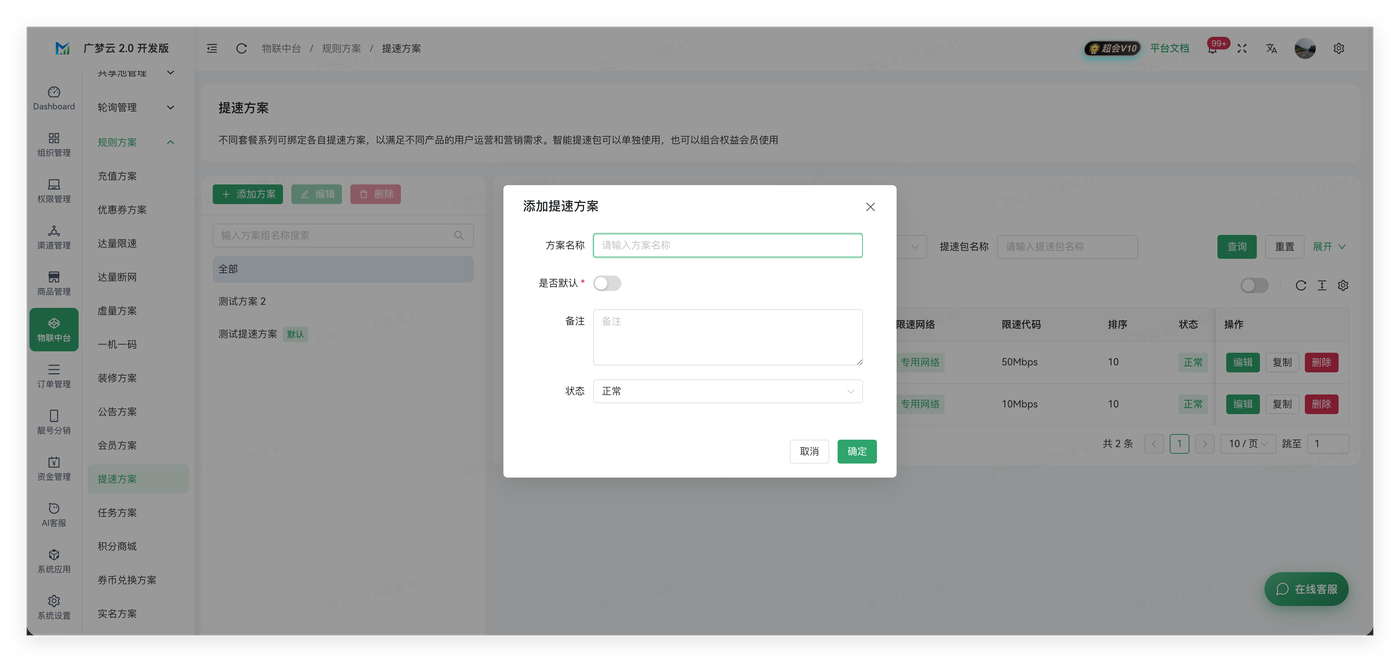Close the 添加提速方案 dialog
The height and width of the screenshot is (662, 1400).
click(x=870, y=207)
